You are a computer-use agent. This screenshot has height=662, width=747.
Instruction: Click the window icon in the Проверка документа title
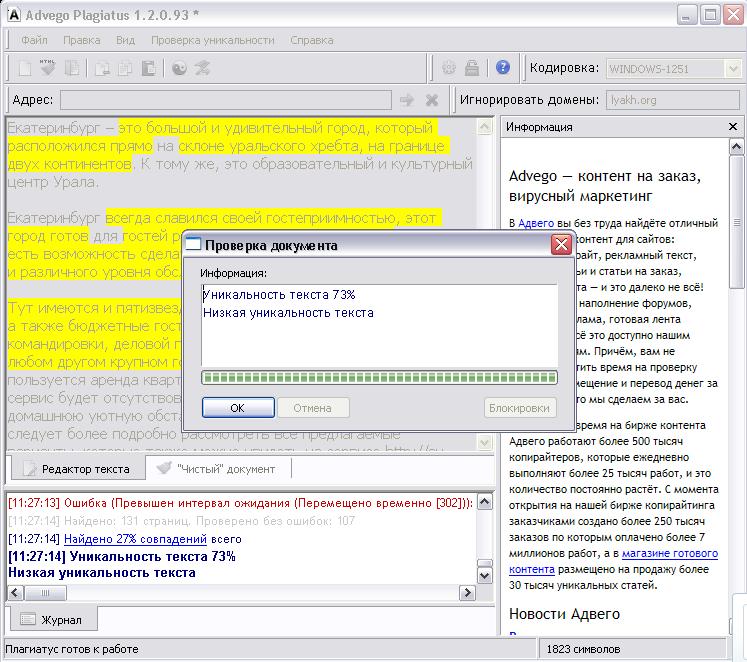click(193, 244)
